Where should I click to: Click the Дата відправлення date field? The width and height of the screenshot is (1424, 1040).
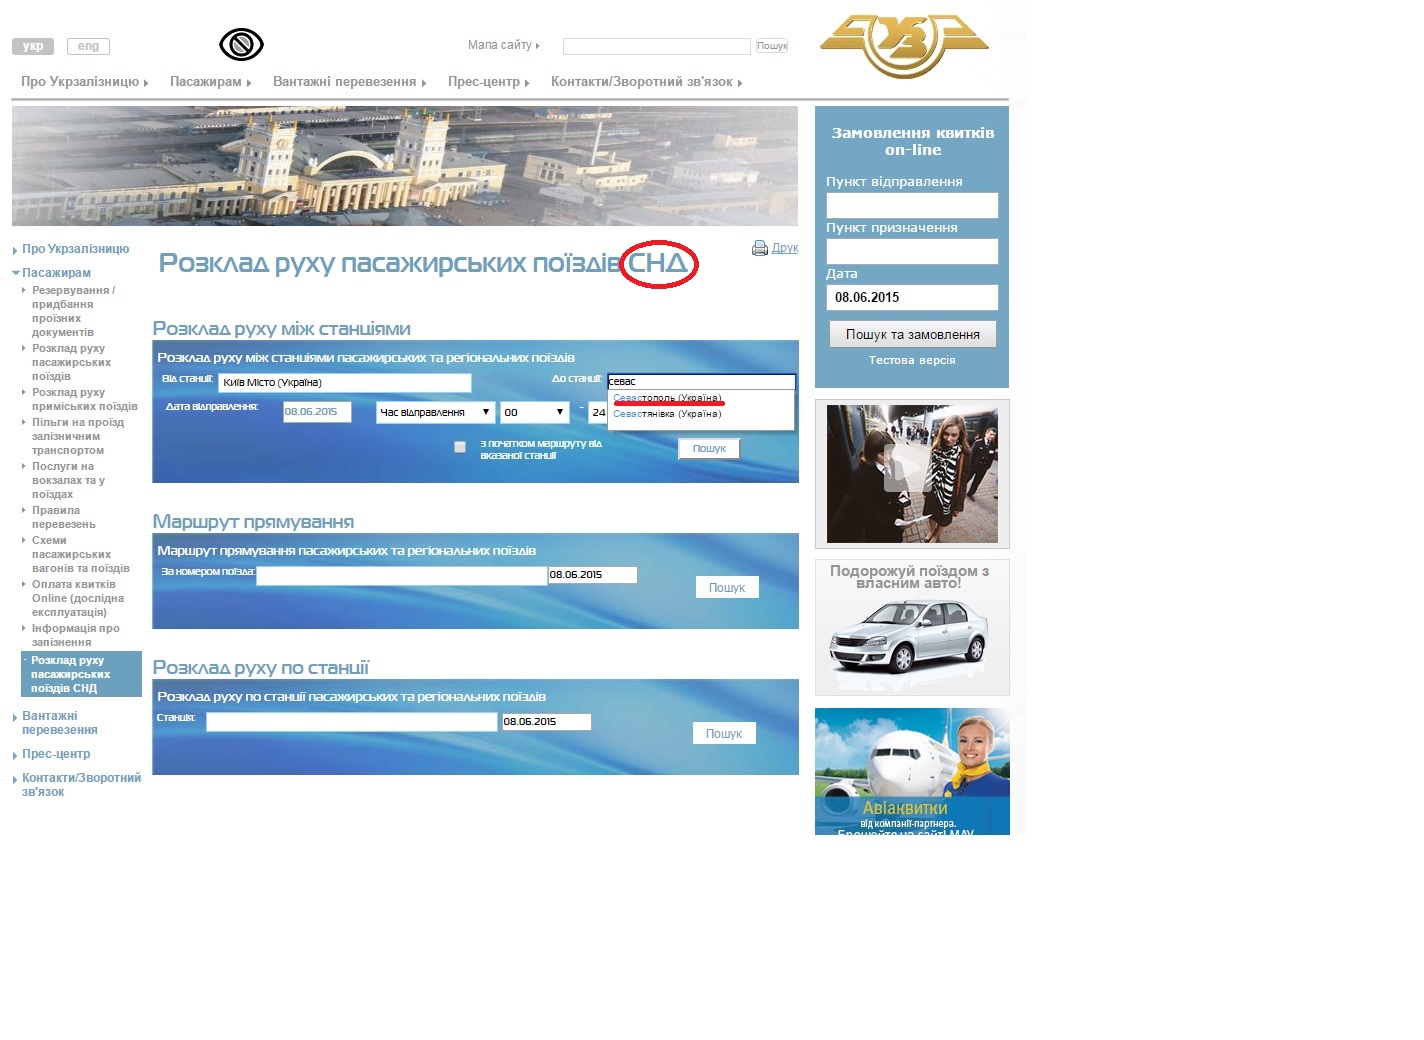pyautogui.click(x=317, y=412)
